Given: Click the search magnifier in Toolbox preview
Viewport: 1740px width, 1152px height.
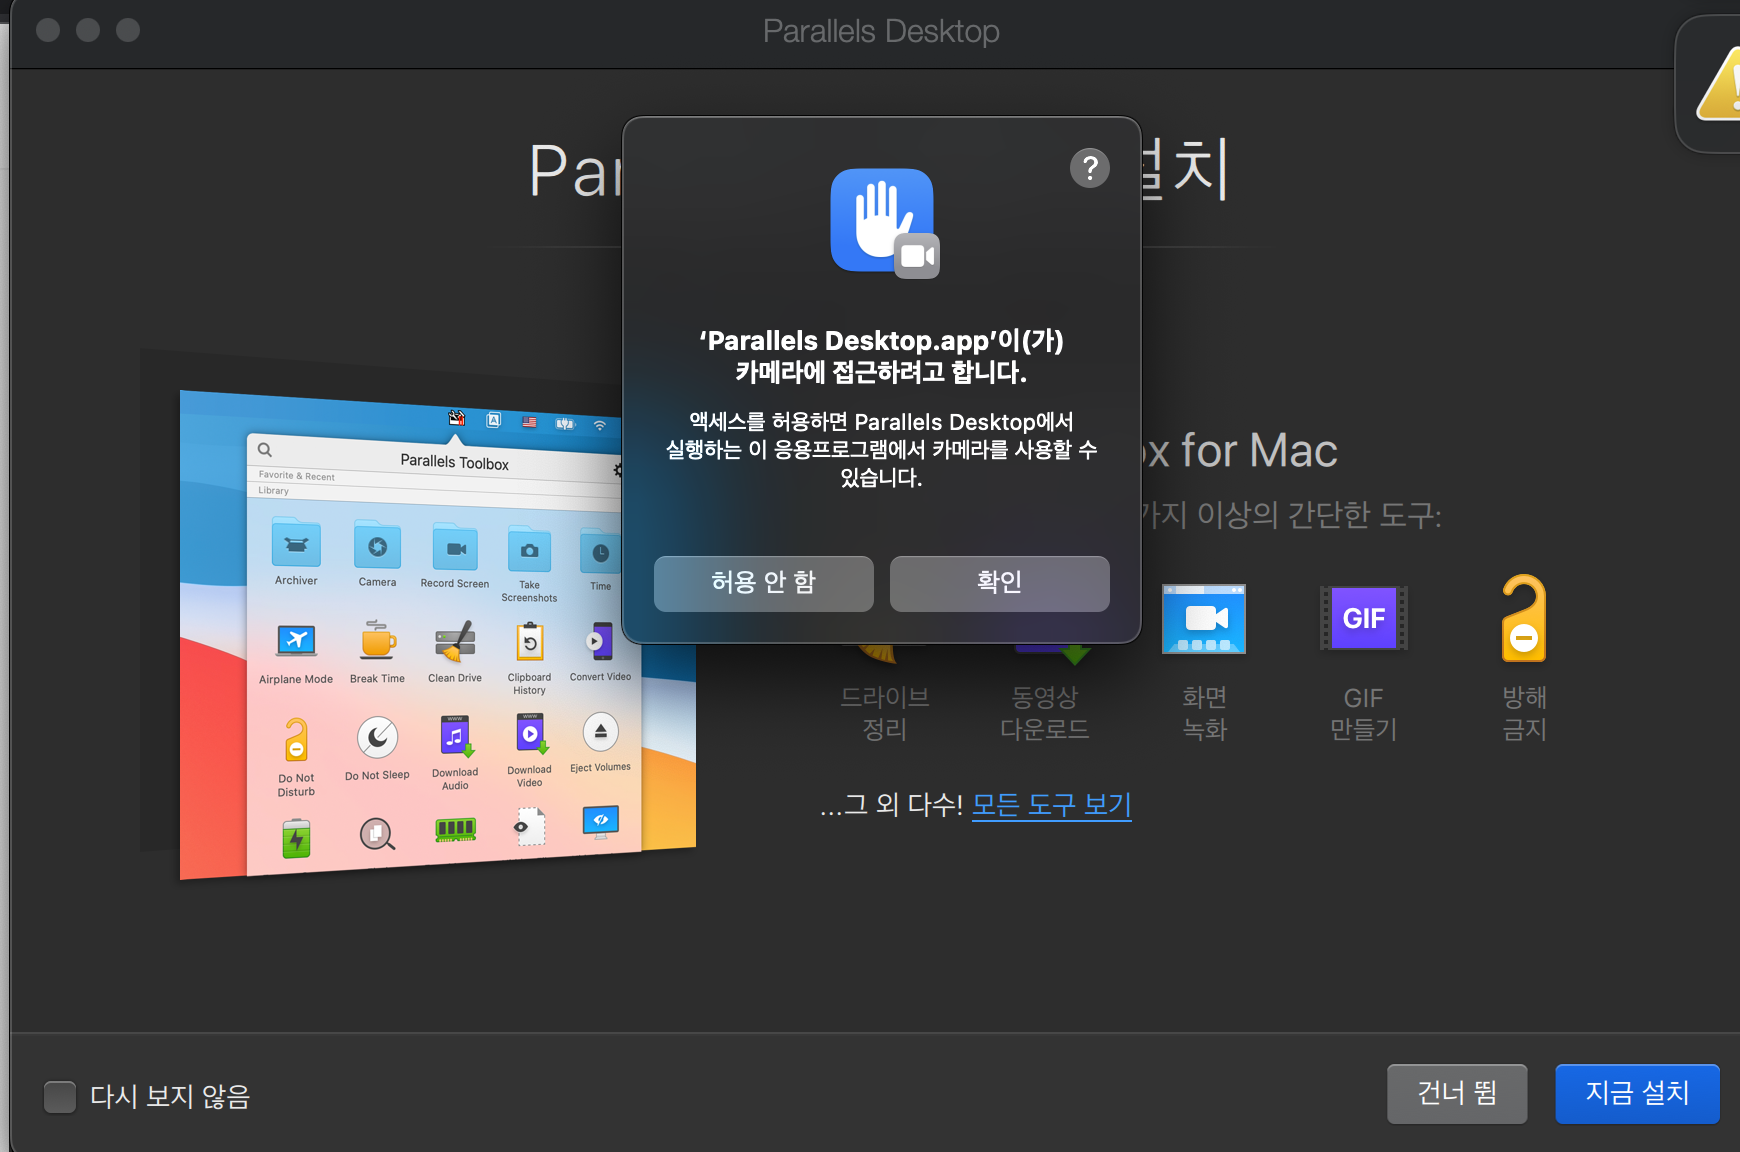Looking at the screenshot, I should pos(265,449).
